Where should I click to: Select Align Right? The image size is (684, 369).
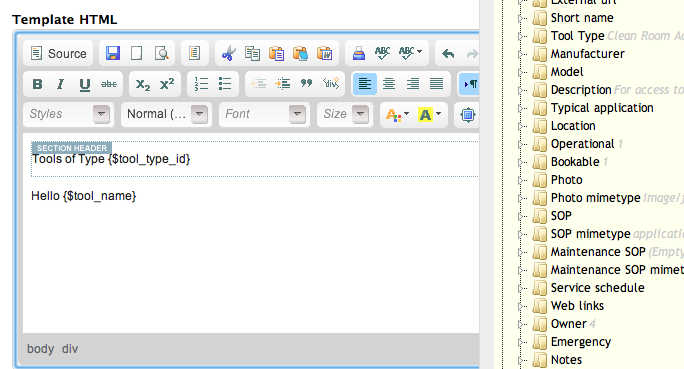tap(413, 84)
